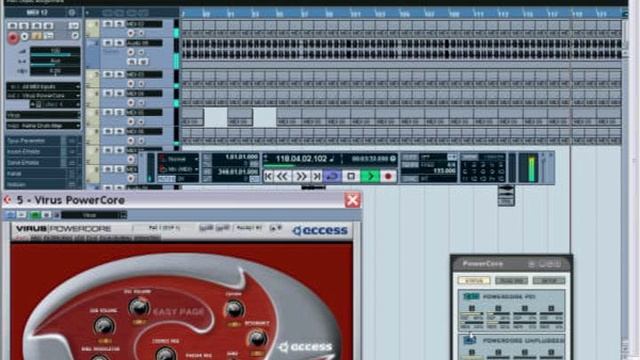The width and height of the screenshot is (640, 360).
Task: Click the Read button on the Audio 08 track
Action: [x=131, y=62]
